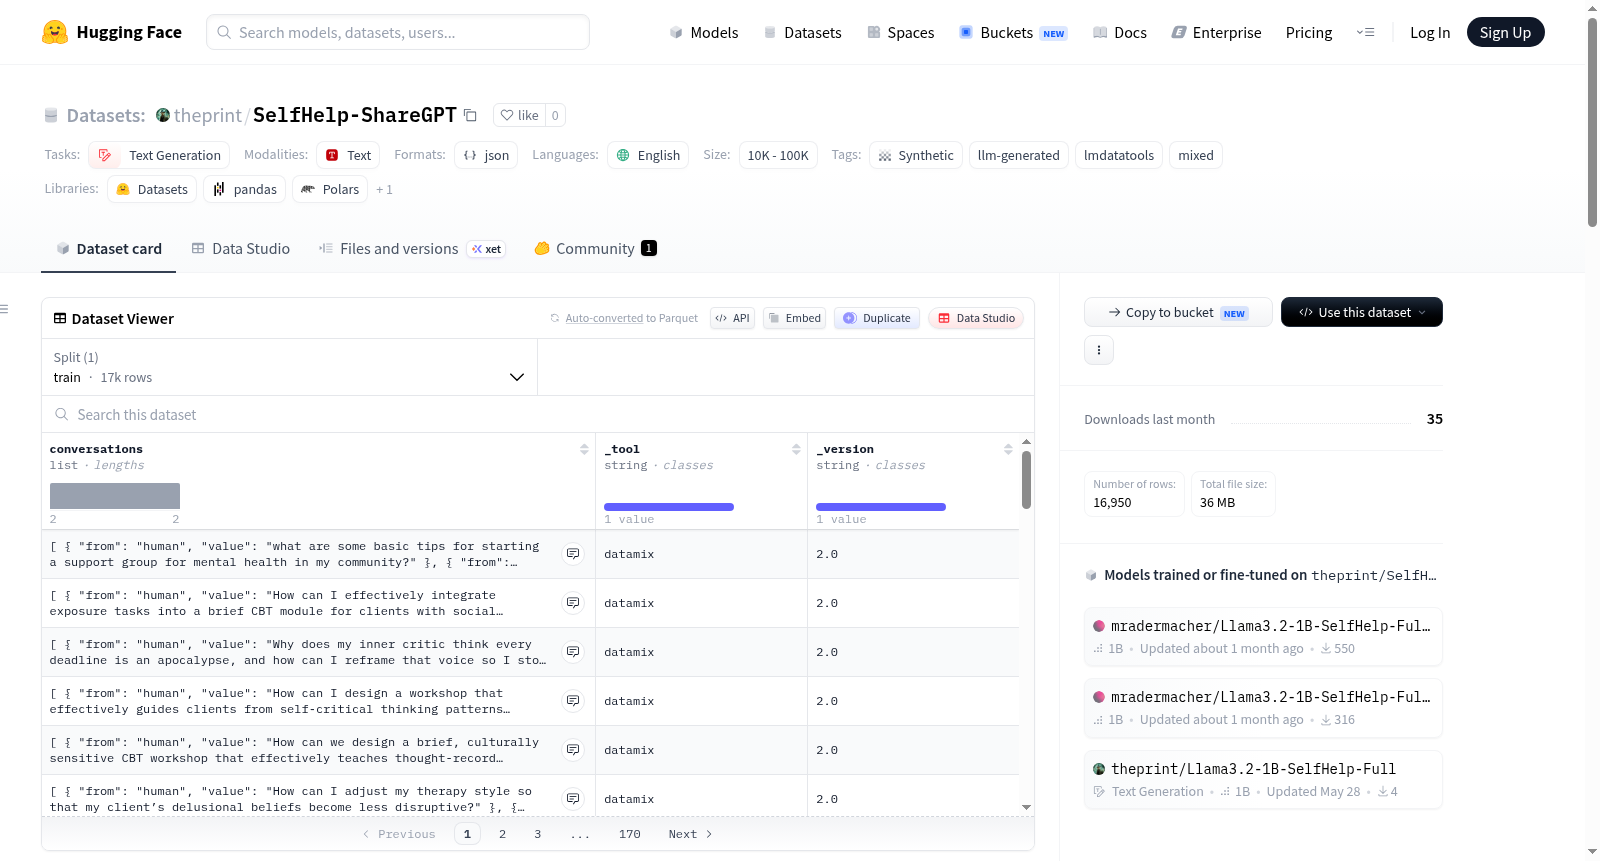Open the mradermacher model with 550 downloads
This screenshot has height=861, width=1600.
(1263, 636)
